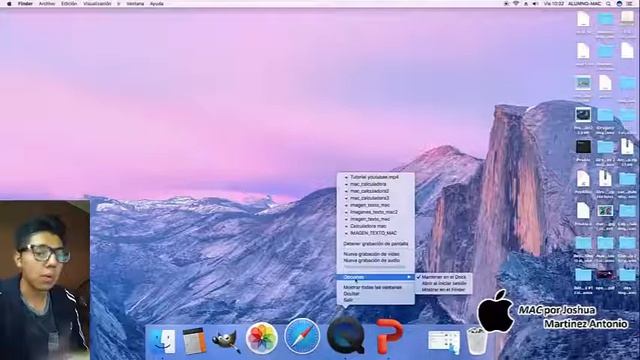Open the documents stack beside the Trash
The height and width of the screenshot is (360, 640).
444,342
